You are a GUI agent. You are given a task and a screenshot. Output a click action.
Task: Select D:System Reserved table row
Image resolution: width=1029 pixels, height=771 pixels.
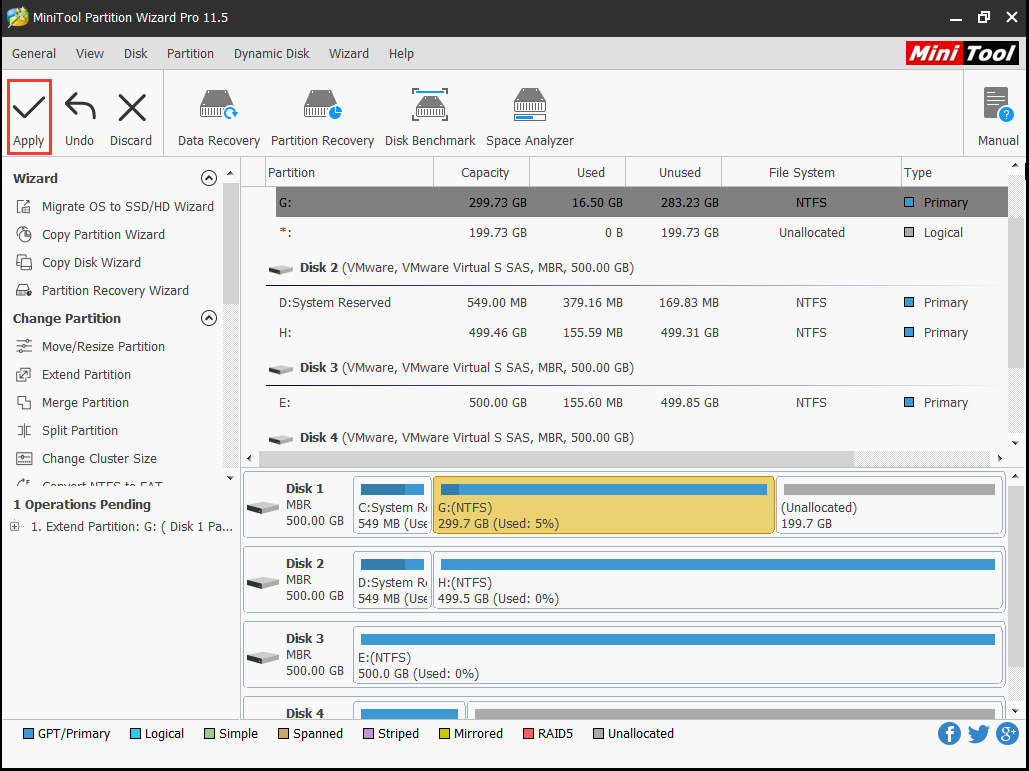(642, 302)
